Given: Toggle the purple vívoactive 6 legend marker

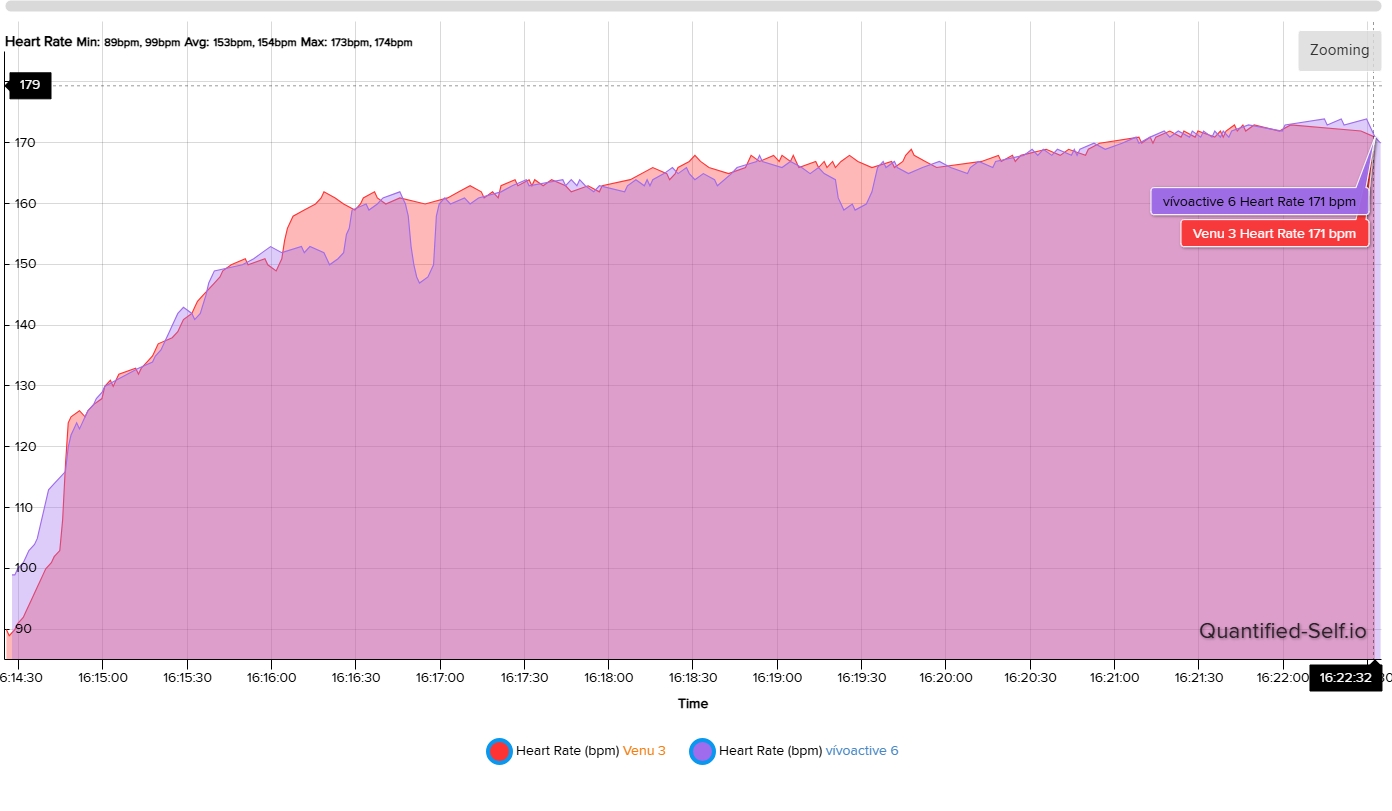Looking at the screenshot, I should [x=702, y=751].
